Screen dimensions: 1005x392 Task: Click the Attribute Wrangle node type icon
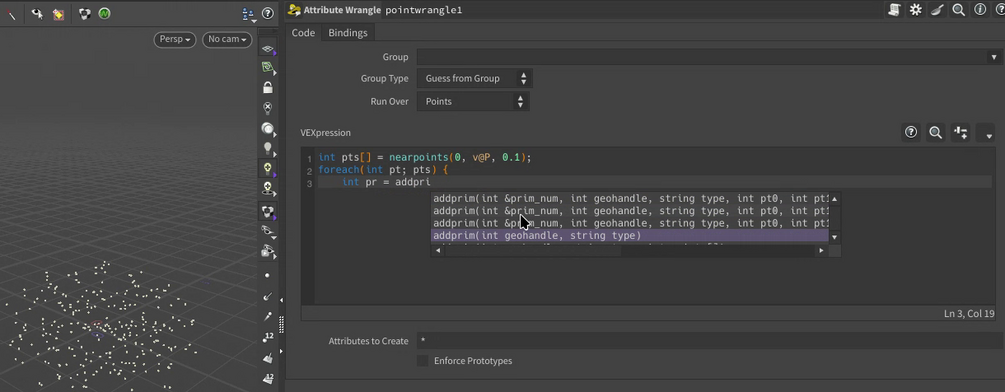point(295,10)
